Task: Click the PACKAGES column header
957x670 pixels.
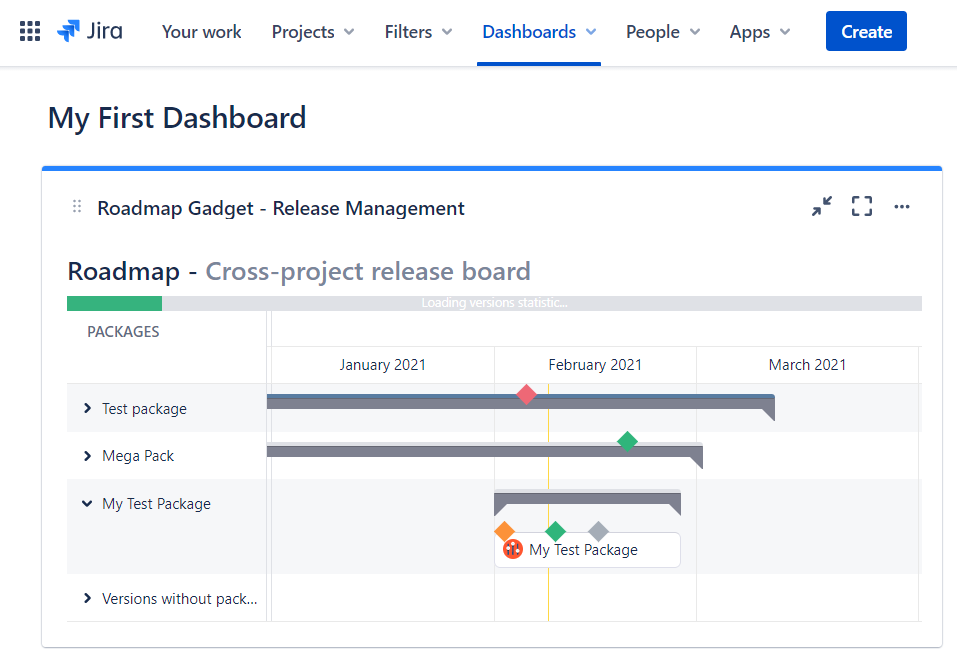Action: coord(123,332)
